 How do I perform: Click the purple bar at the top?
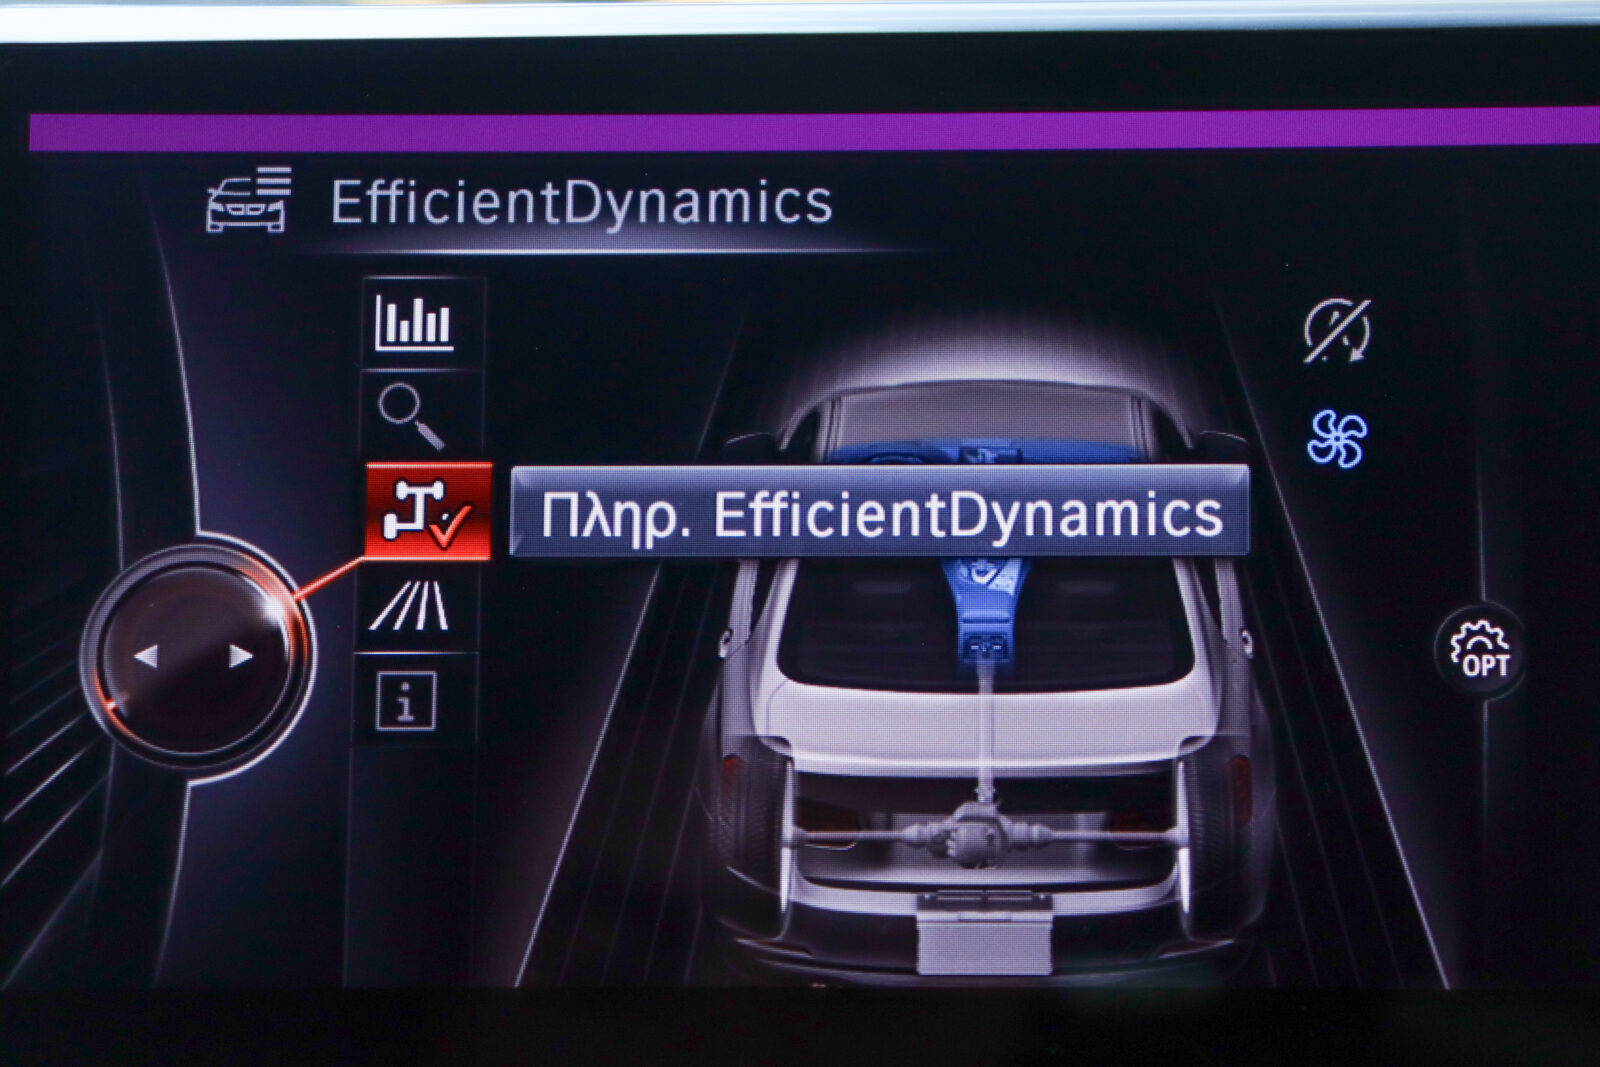[800, 132]
